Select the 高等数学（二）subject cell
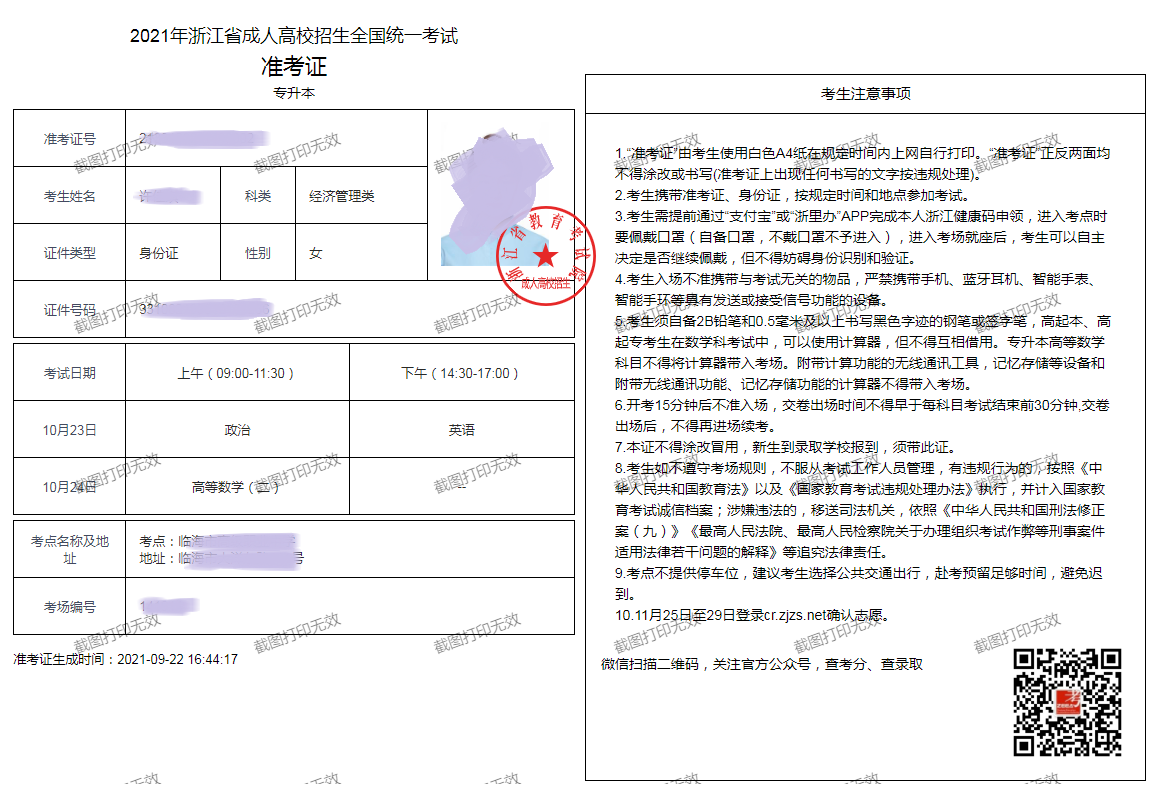 [234, 485]
